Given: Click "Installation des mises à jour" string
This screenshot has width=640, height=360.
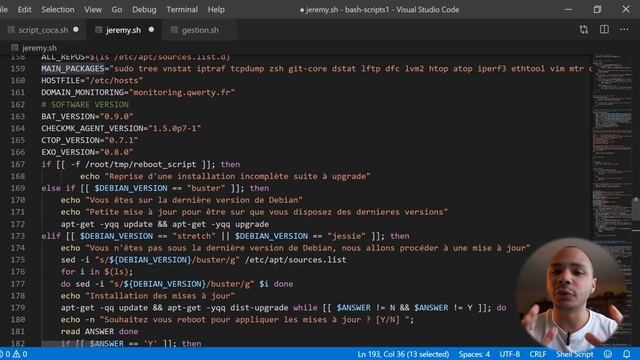Looking at the screenshot, I should point(160,296).
